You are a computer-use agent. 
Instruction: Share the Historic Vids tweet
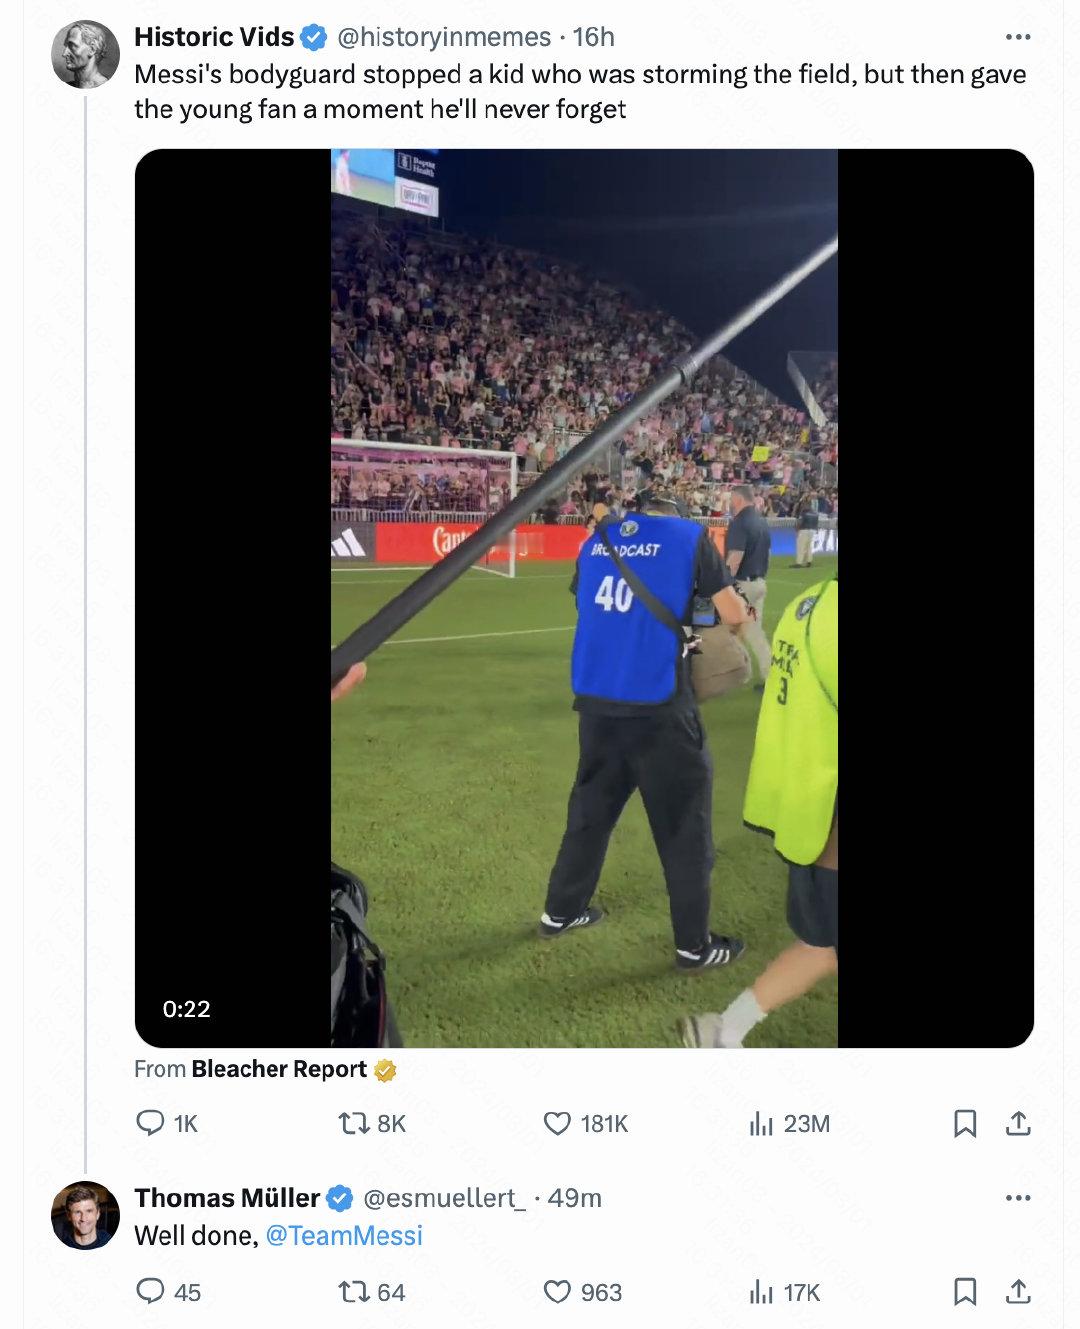(x=1018, y=1123)
